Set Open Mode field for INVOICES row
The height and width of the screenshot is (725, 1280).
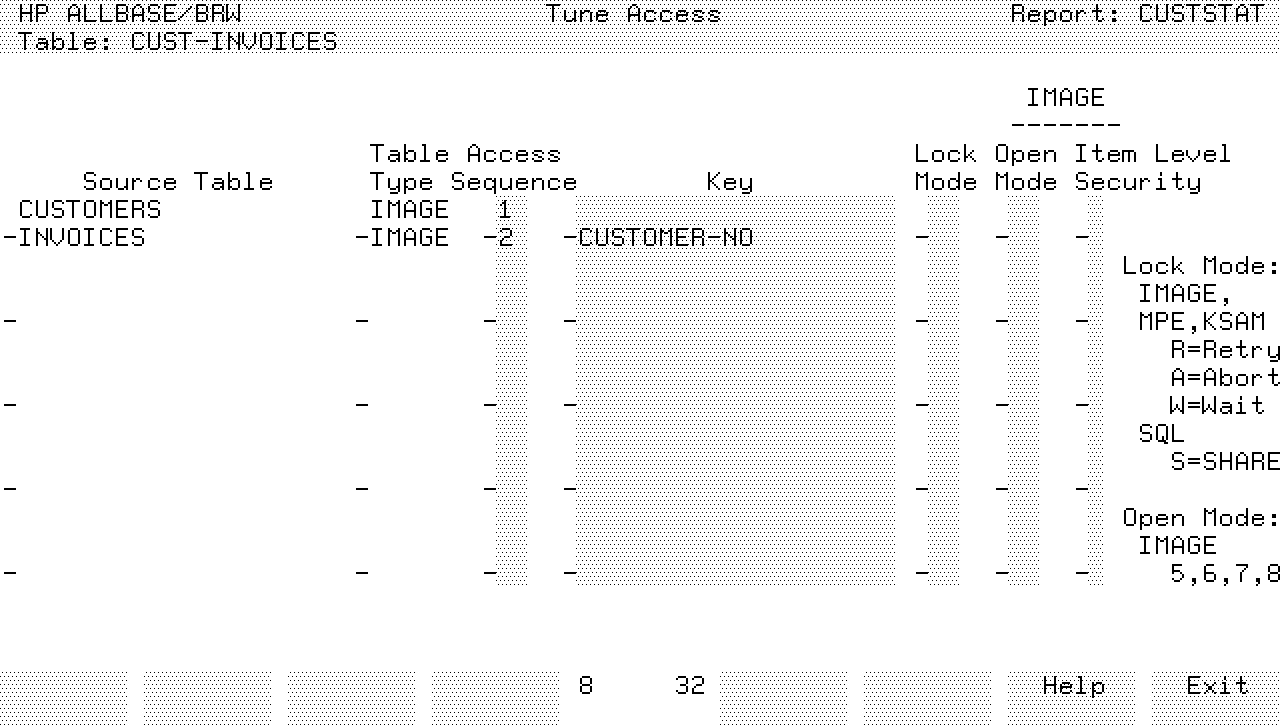pyautogui.click(x=1022, y=238)
